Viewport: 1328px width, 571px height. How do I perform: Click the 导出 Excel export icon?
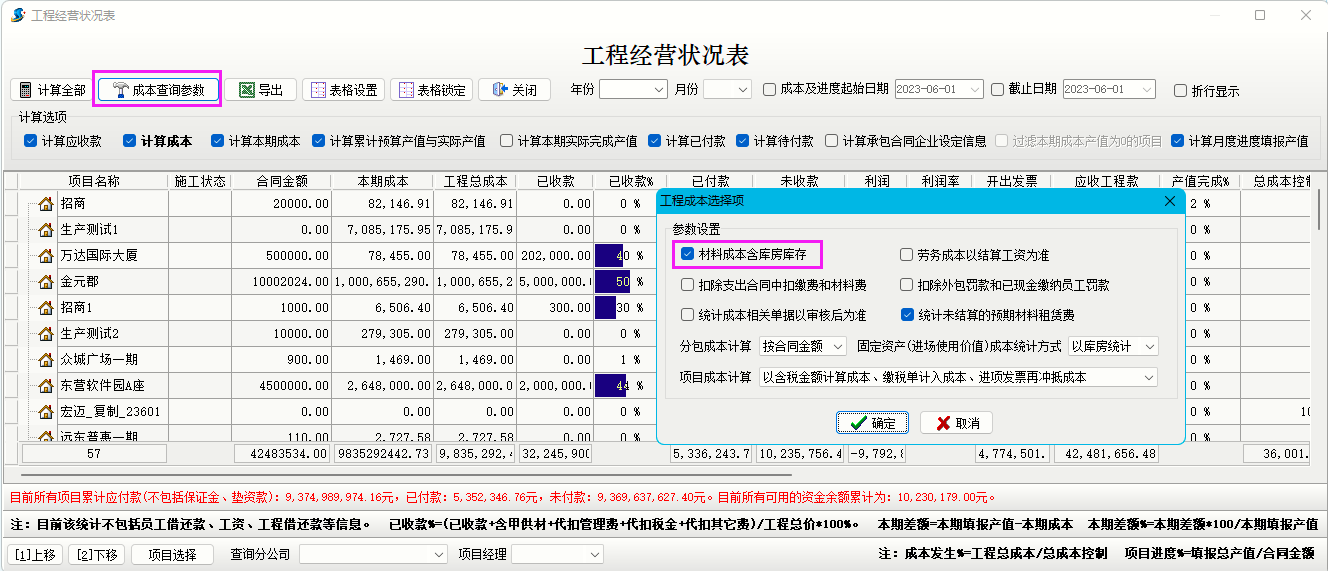click(246, 90)
